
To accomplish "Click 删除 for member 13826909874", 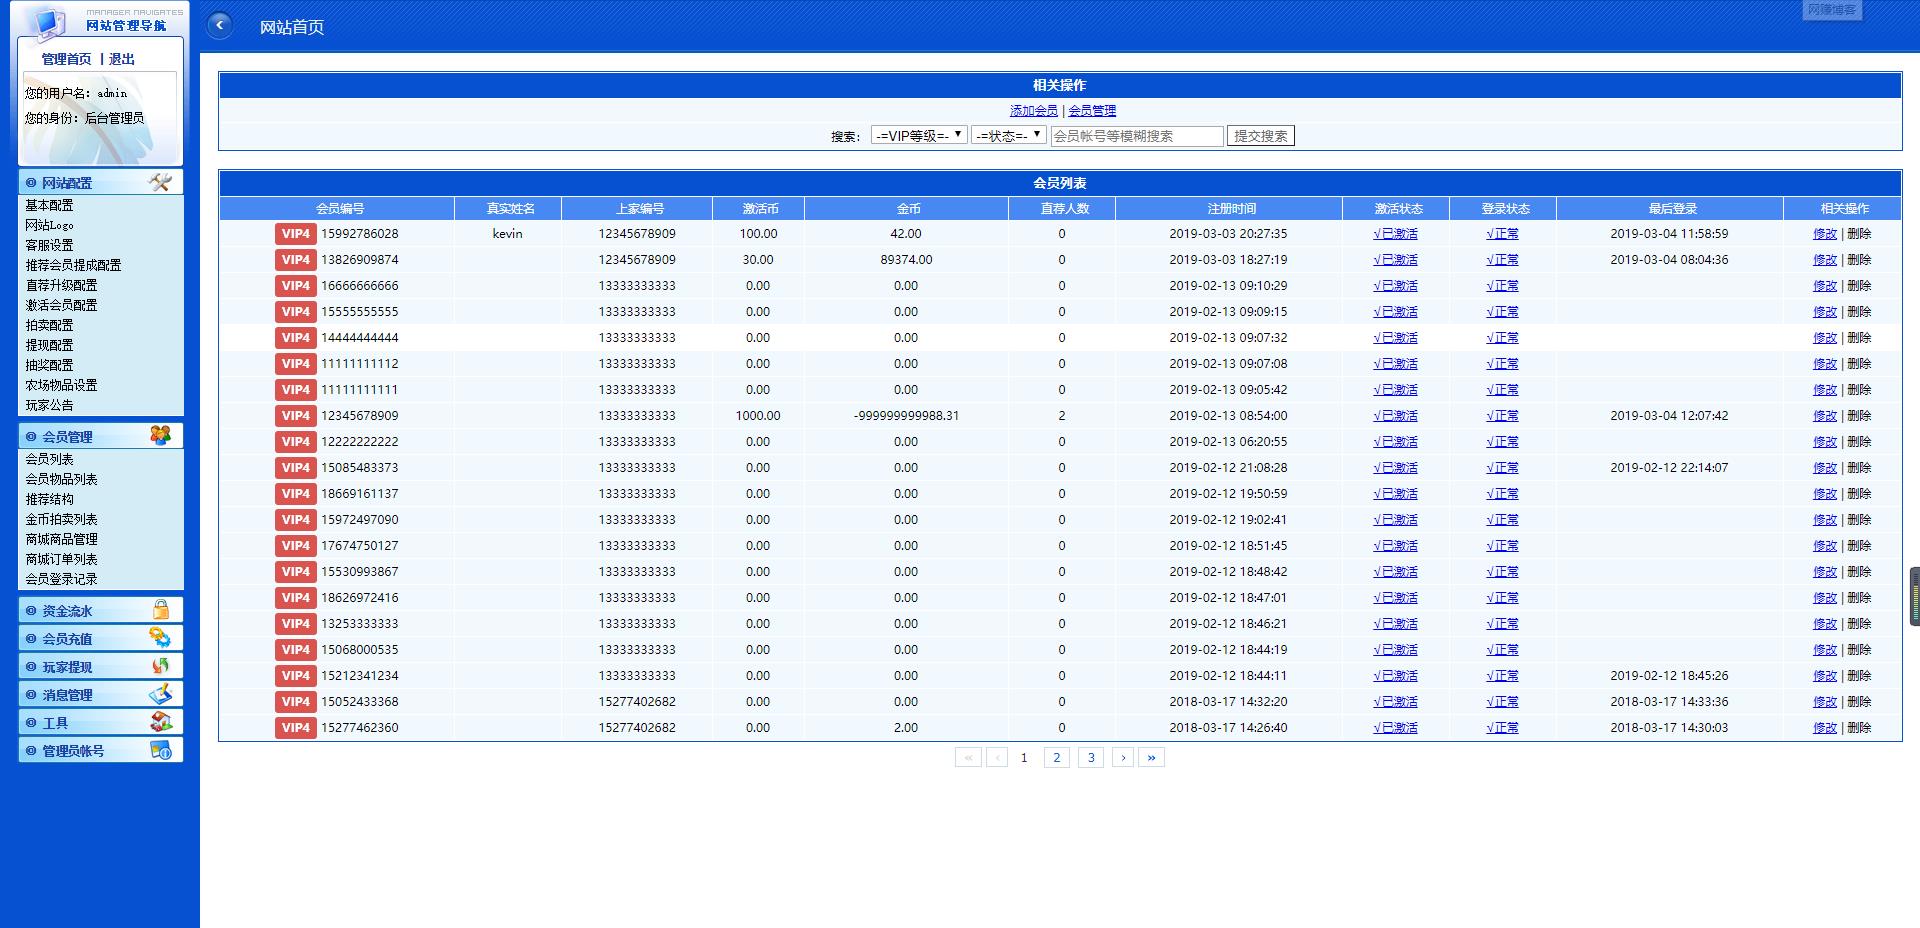I will coord(1859,259).
